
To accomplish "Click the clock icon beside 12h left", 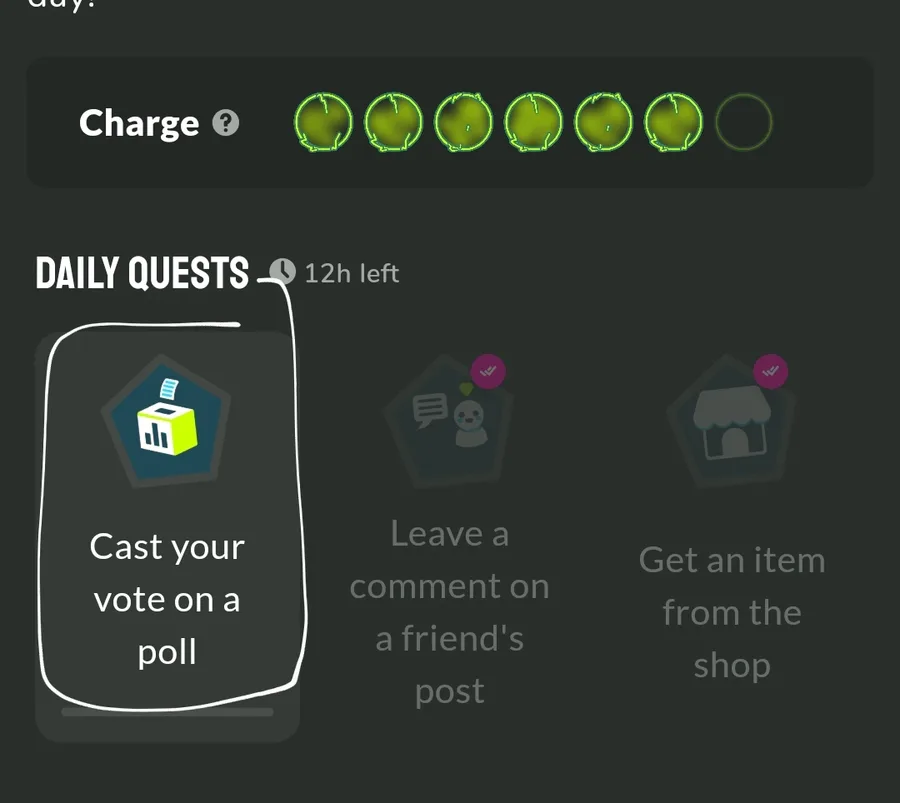I will [284, 272].
